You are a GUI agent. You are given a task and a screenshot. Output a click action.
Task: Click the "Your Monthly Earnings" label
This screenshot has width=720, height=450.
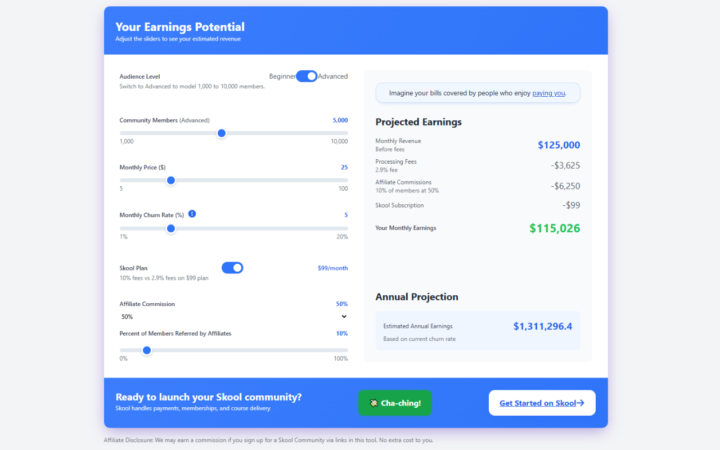(x=405, y=228)
